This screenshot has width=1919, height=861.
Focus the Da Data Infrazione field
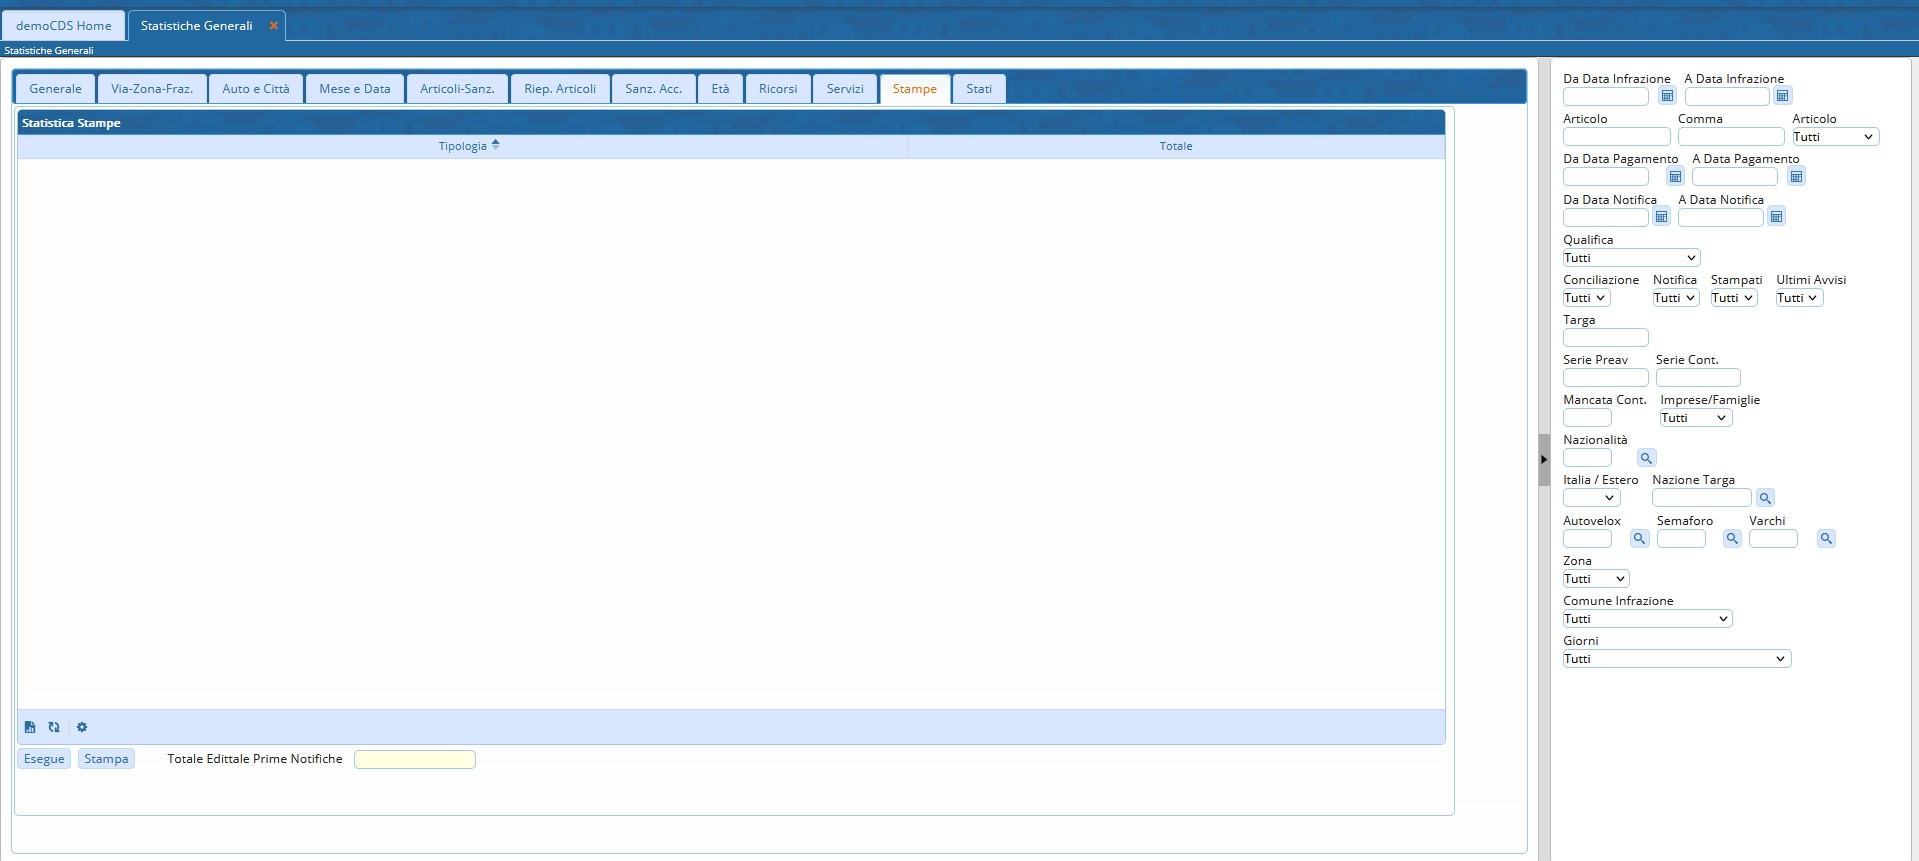pyautogui.click(x=1606, y=97)
